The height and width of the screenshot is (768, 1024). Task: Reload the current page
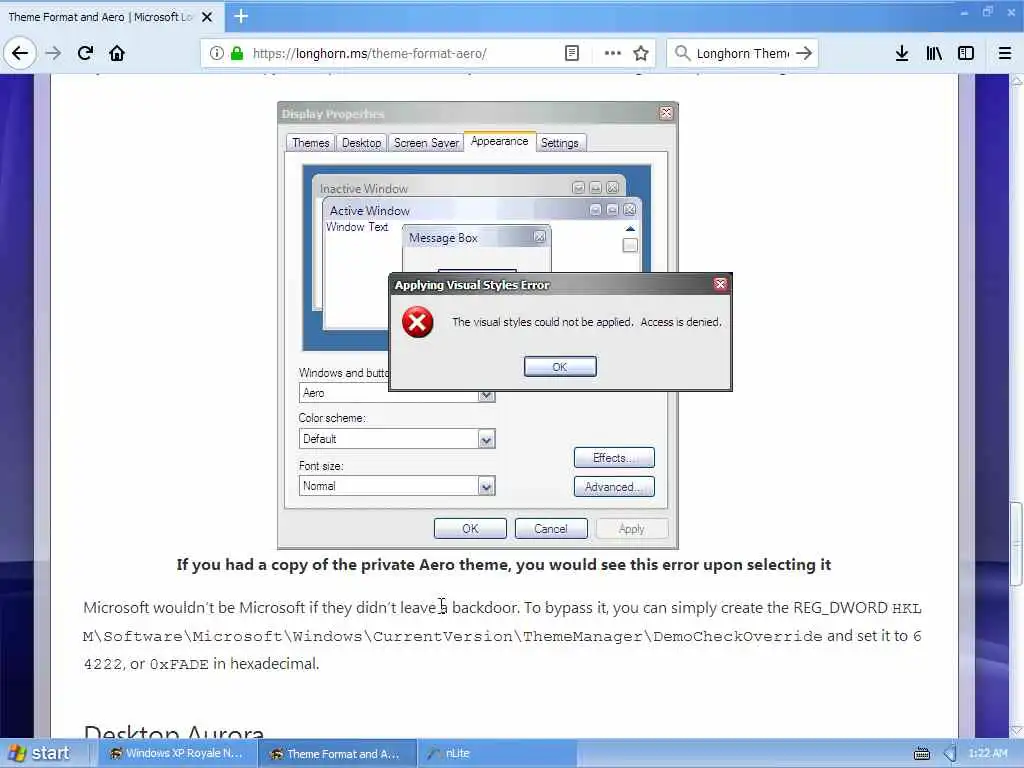[85, 54]
